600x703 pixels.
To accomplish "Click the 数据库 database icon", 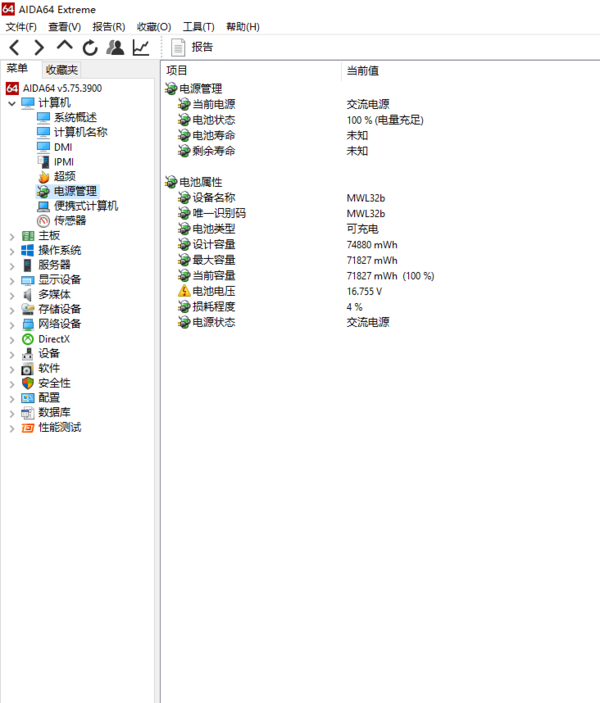I will [27, 413].
